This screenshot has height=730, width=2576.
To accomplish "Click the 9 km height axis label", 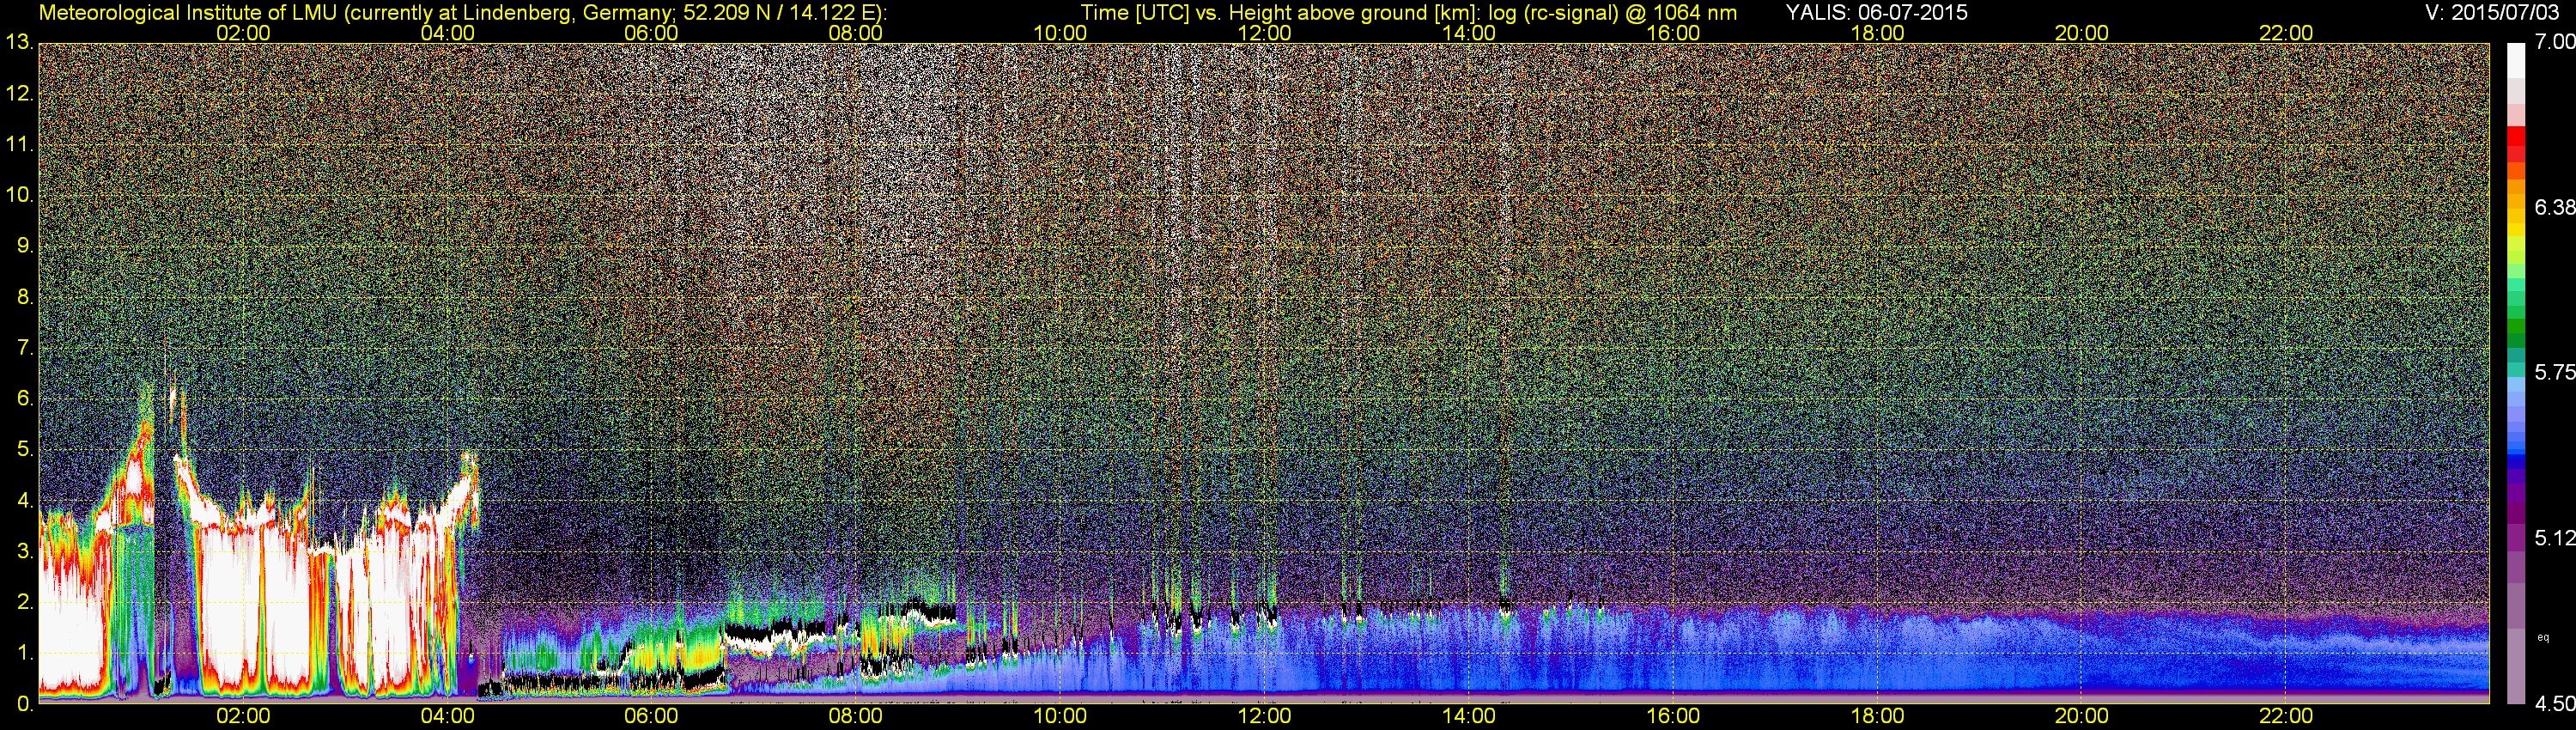I will (x=24, y=246).
